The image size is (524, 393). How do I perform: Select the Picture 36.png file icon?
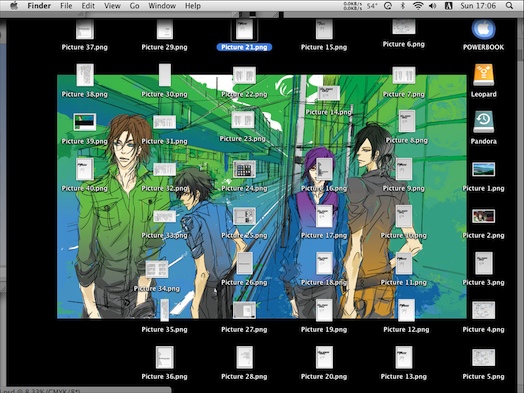[164, 357]
